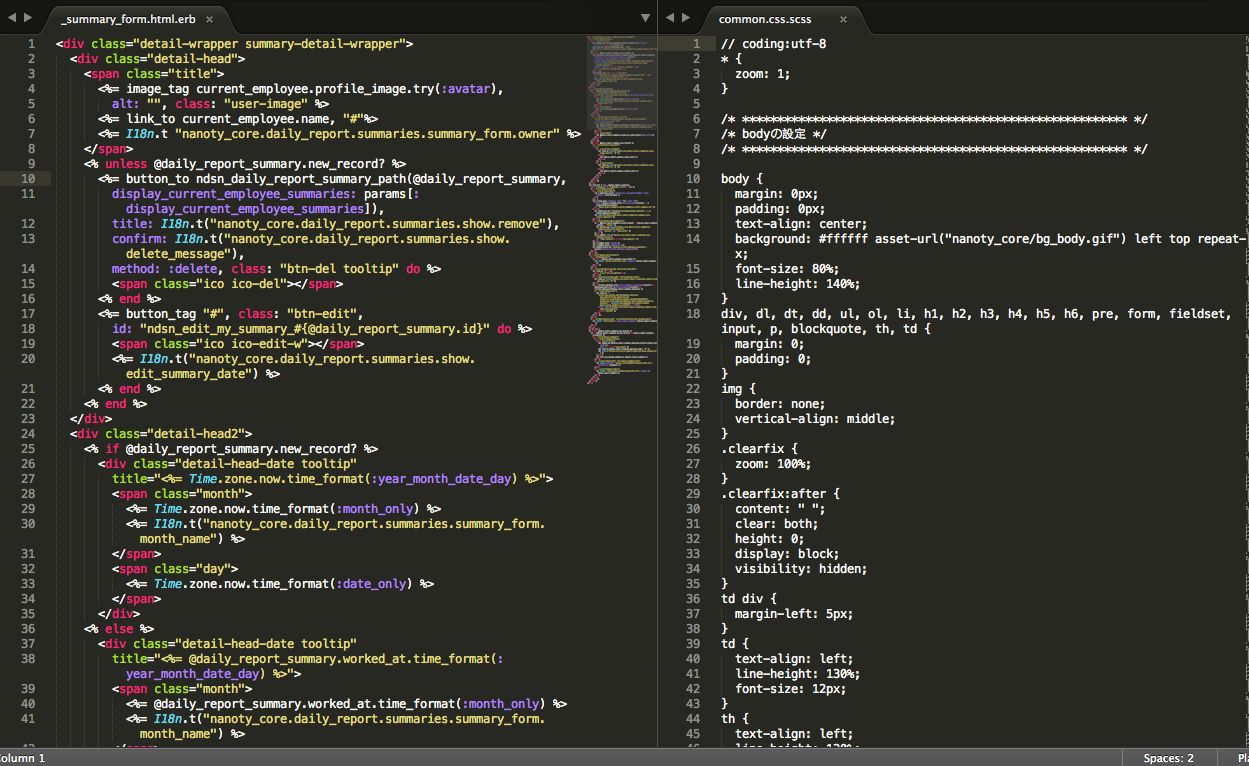Click the 'div class="detail-wrapper summary-detail-wrapper"' line
1249x766 pixels.
coord(235,44)
